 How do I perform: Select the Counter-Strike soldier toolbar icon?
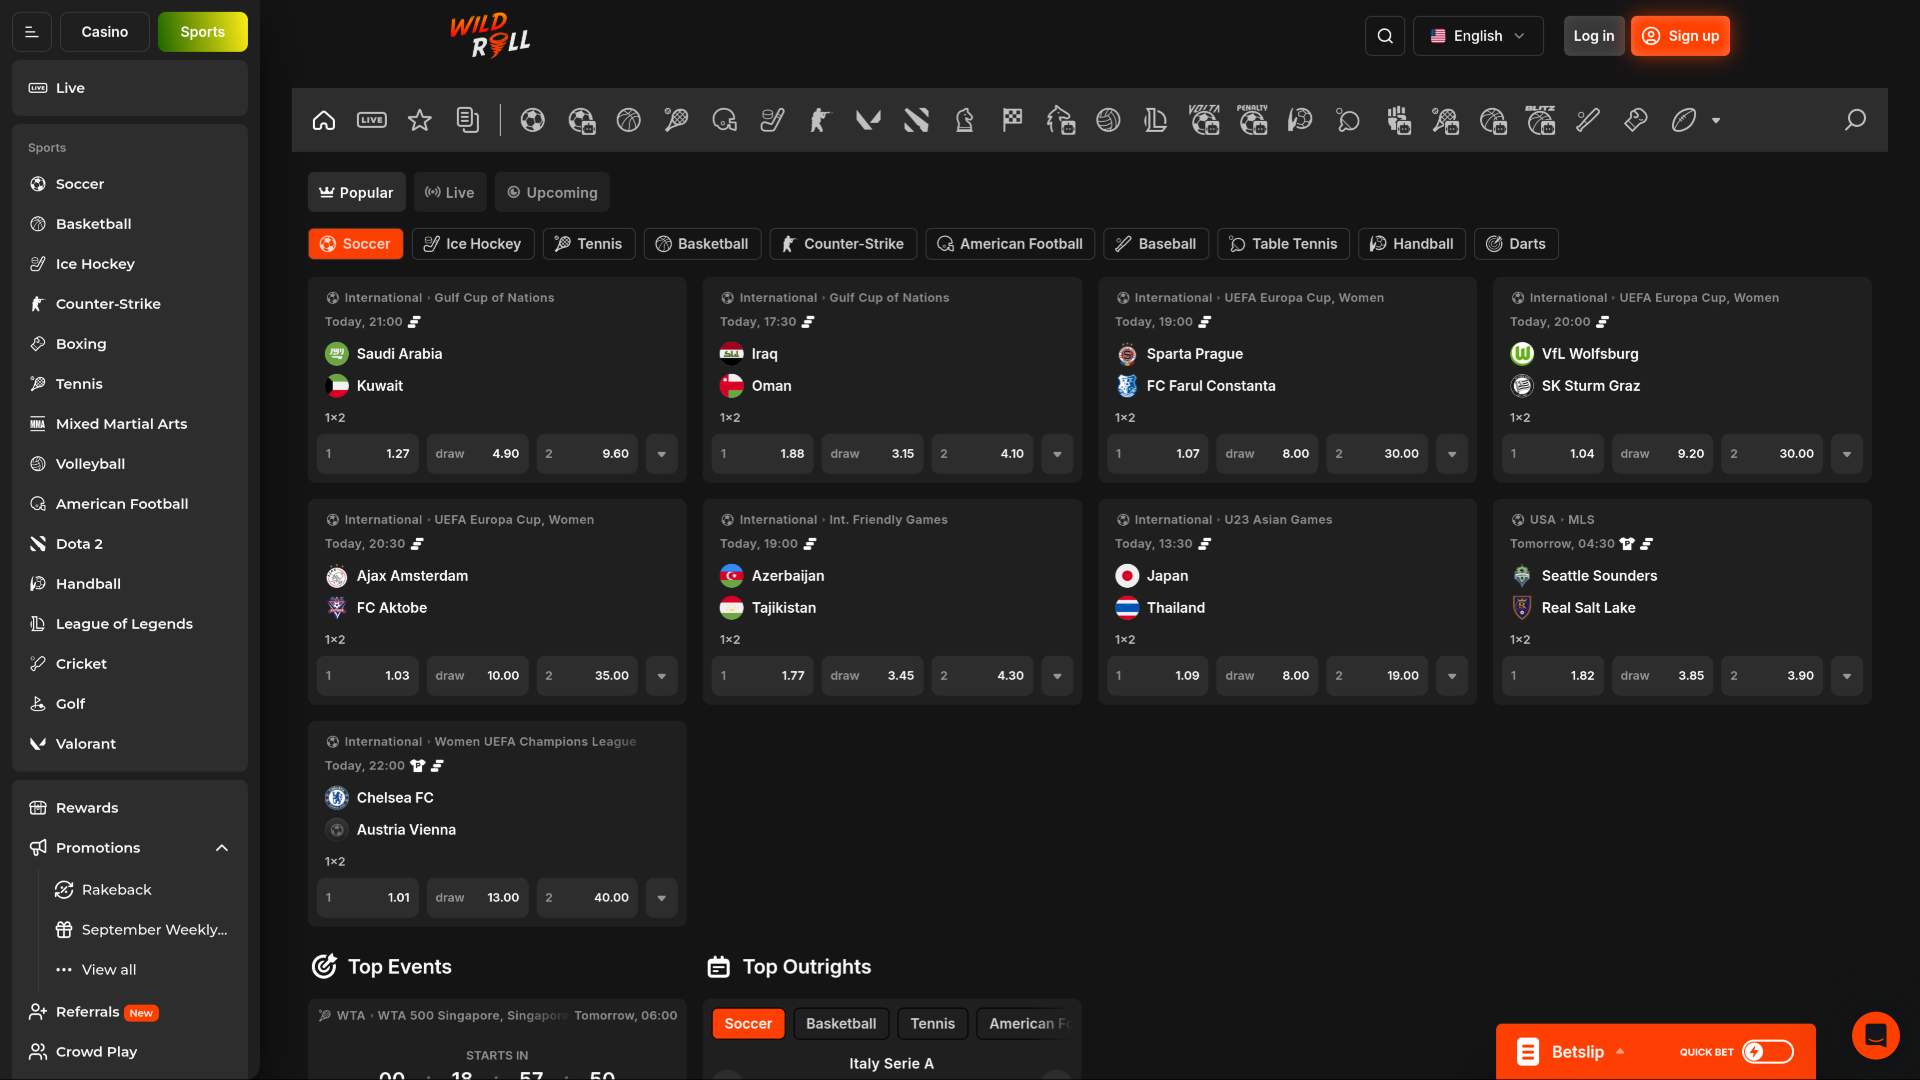[x=821, y=120]
